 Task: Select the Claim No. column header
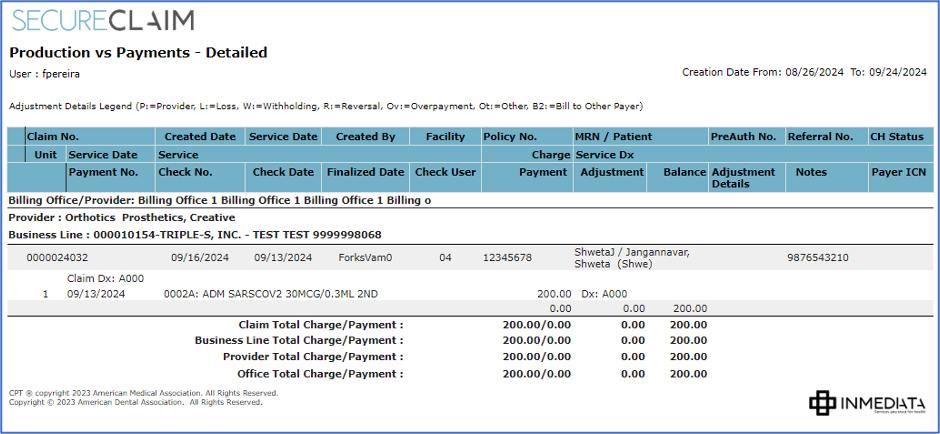53,137
